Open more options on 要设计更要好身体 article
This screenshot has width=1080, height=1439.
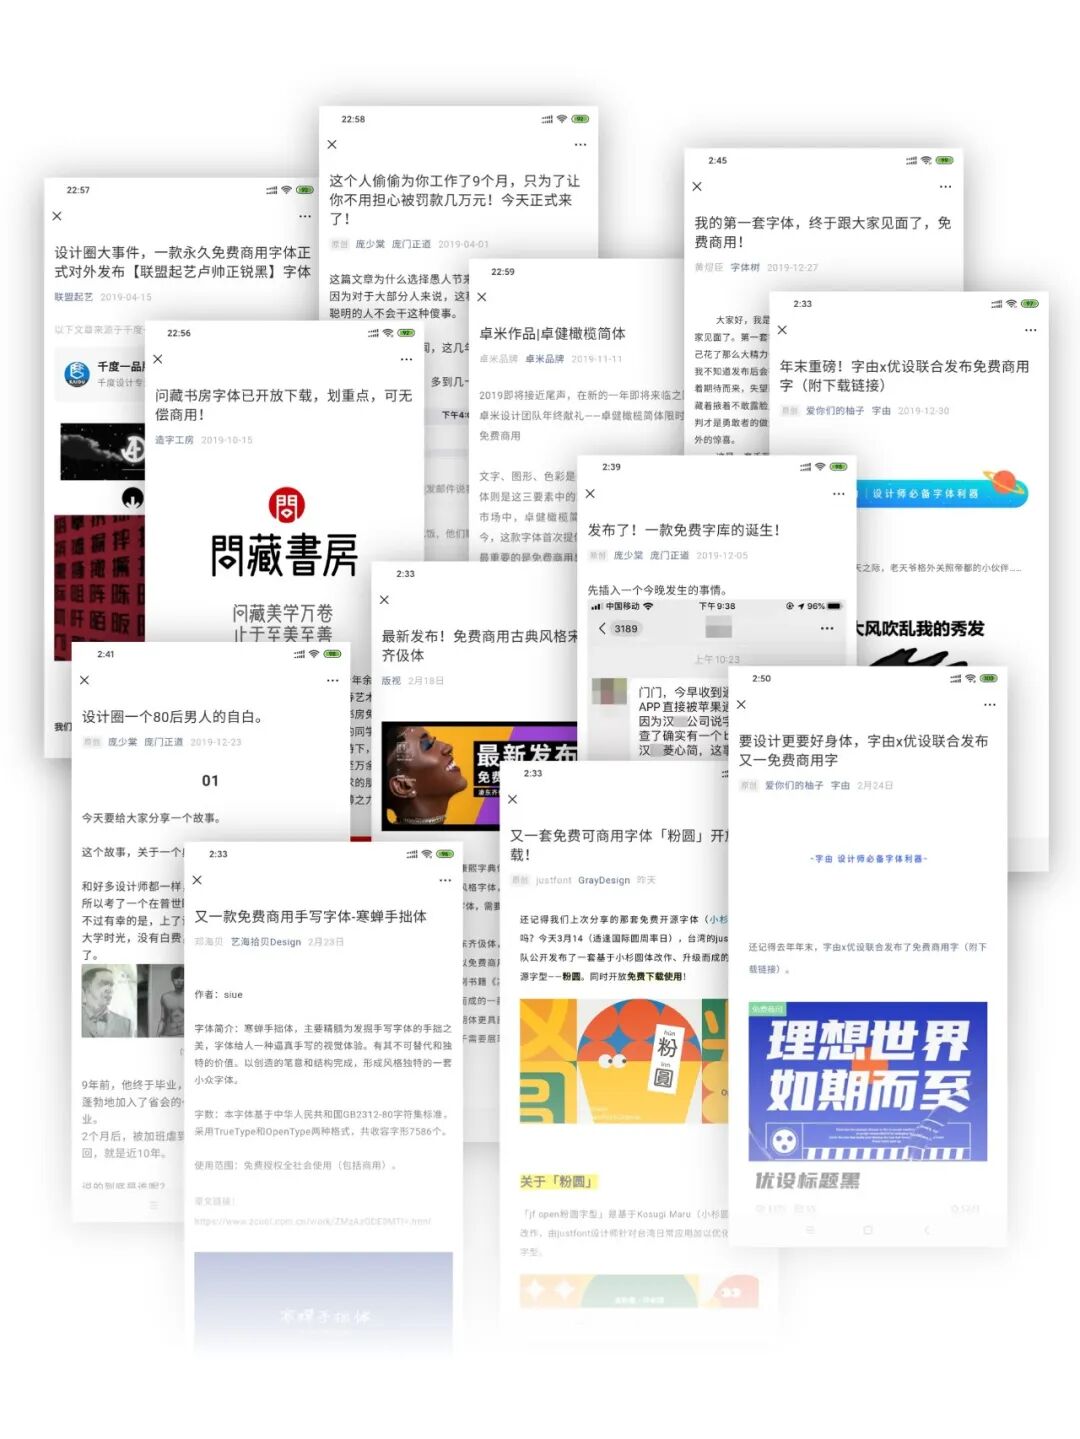989,705
